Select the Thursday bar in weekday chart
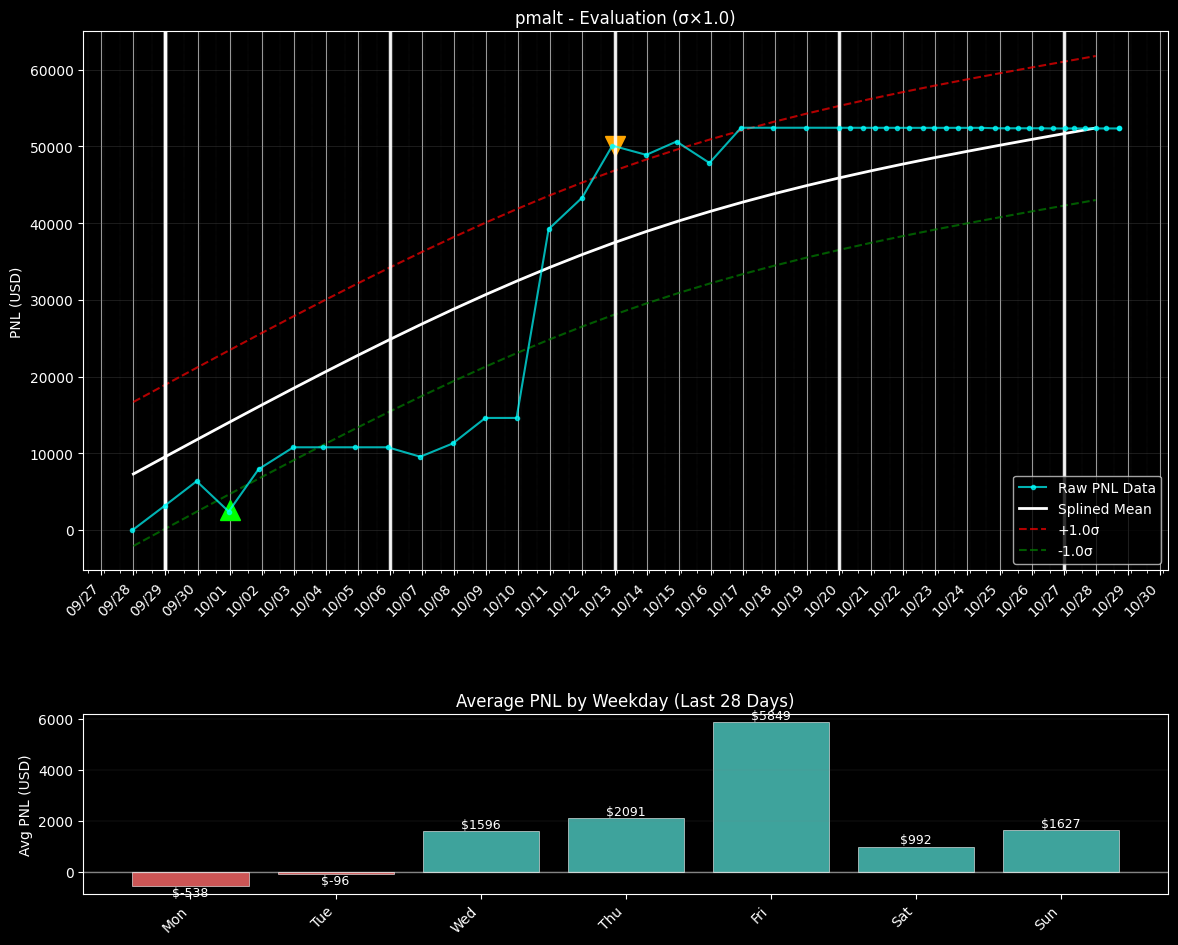This screenshot has height=945, width=1178. 626,845
